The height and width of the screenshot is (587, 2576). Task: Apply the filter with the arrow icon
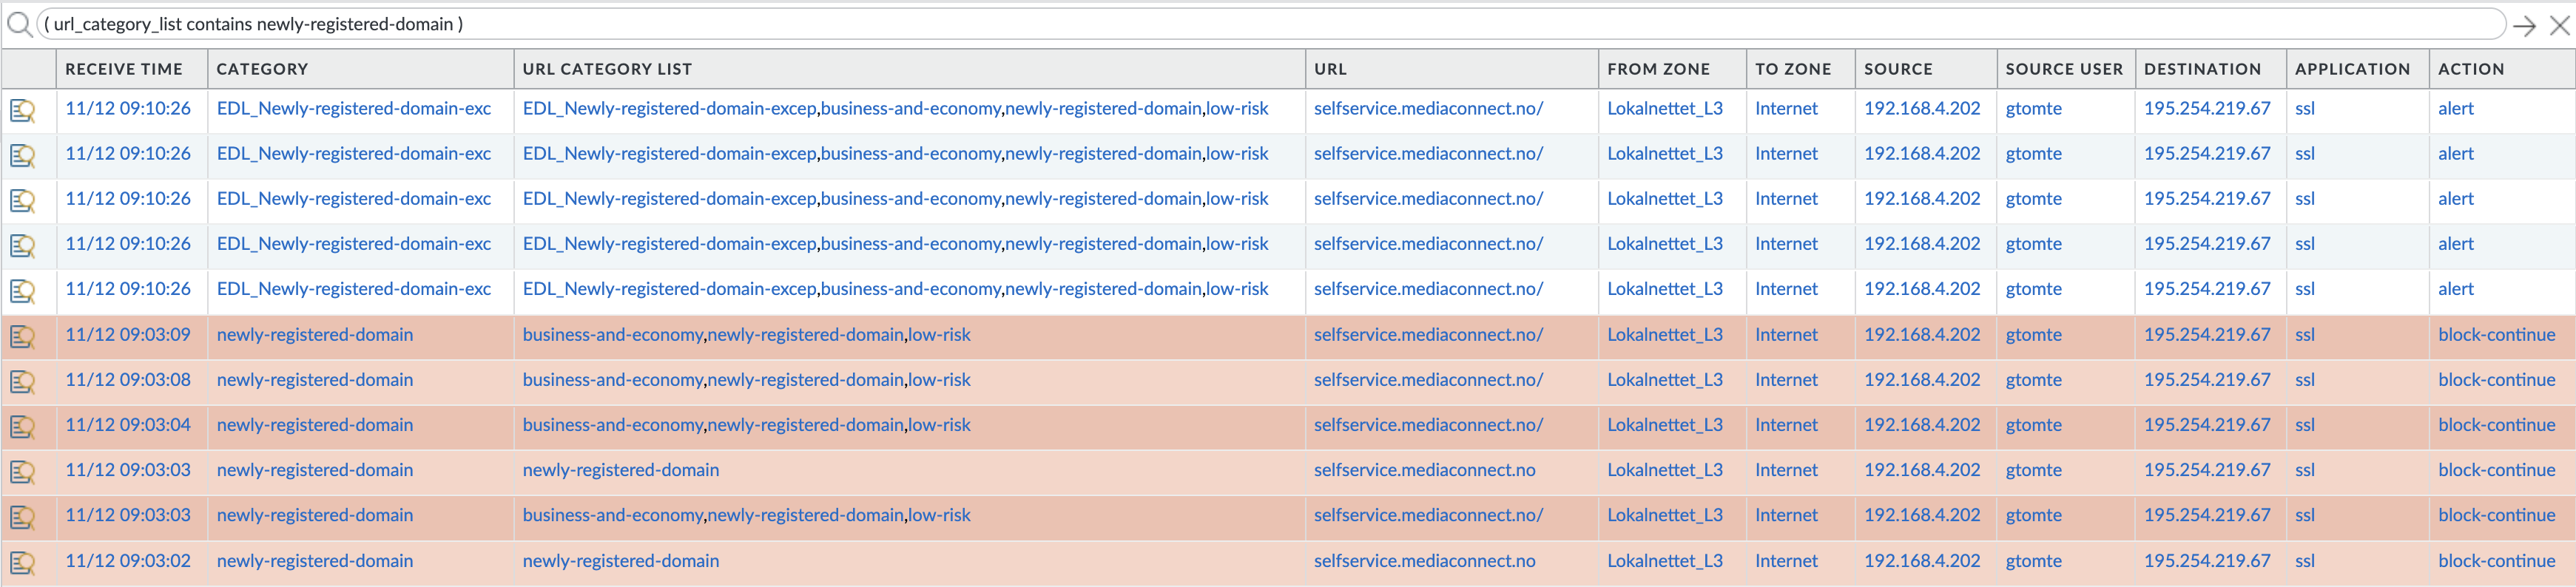(x=2523, y=26)
